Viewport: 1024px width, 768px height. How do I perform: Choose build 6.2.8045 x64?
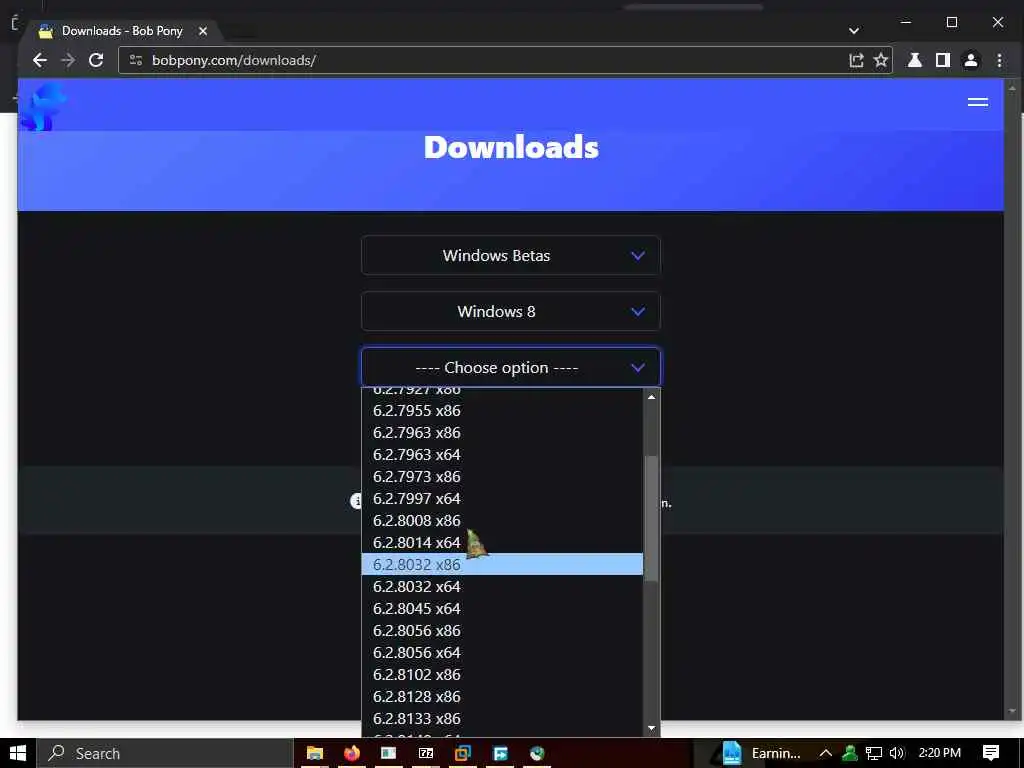502,609
